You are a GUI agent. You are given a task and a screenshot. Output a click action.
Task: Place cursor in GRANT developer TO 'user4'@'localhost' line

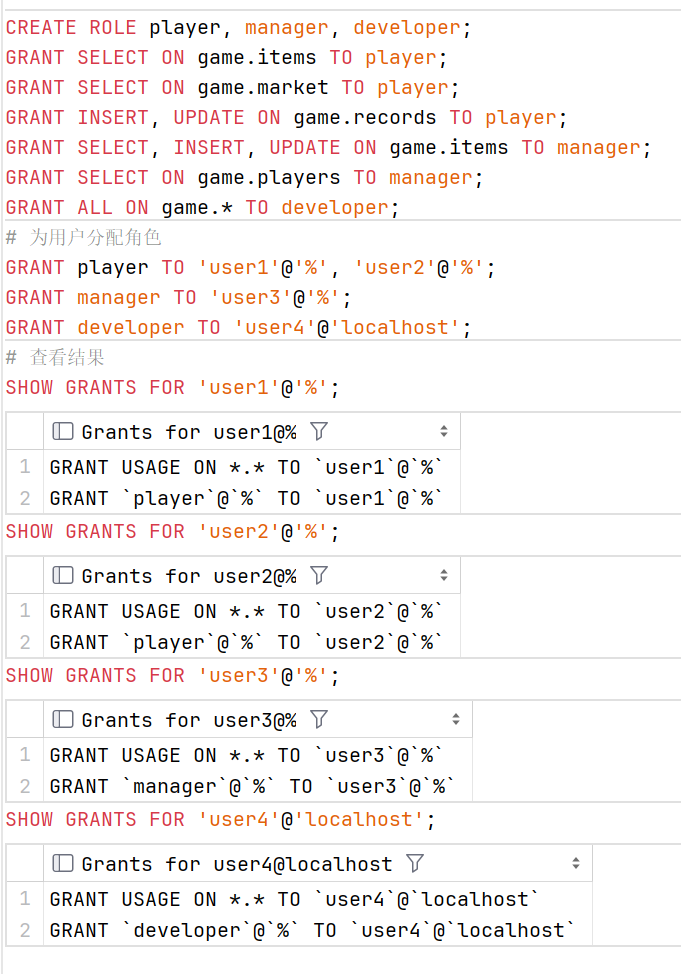pos(239,327)
